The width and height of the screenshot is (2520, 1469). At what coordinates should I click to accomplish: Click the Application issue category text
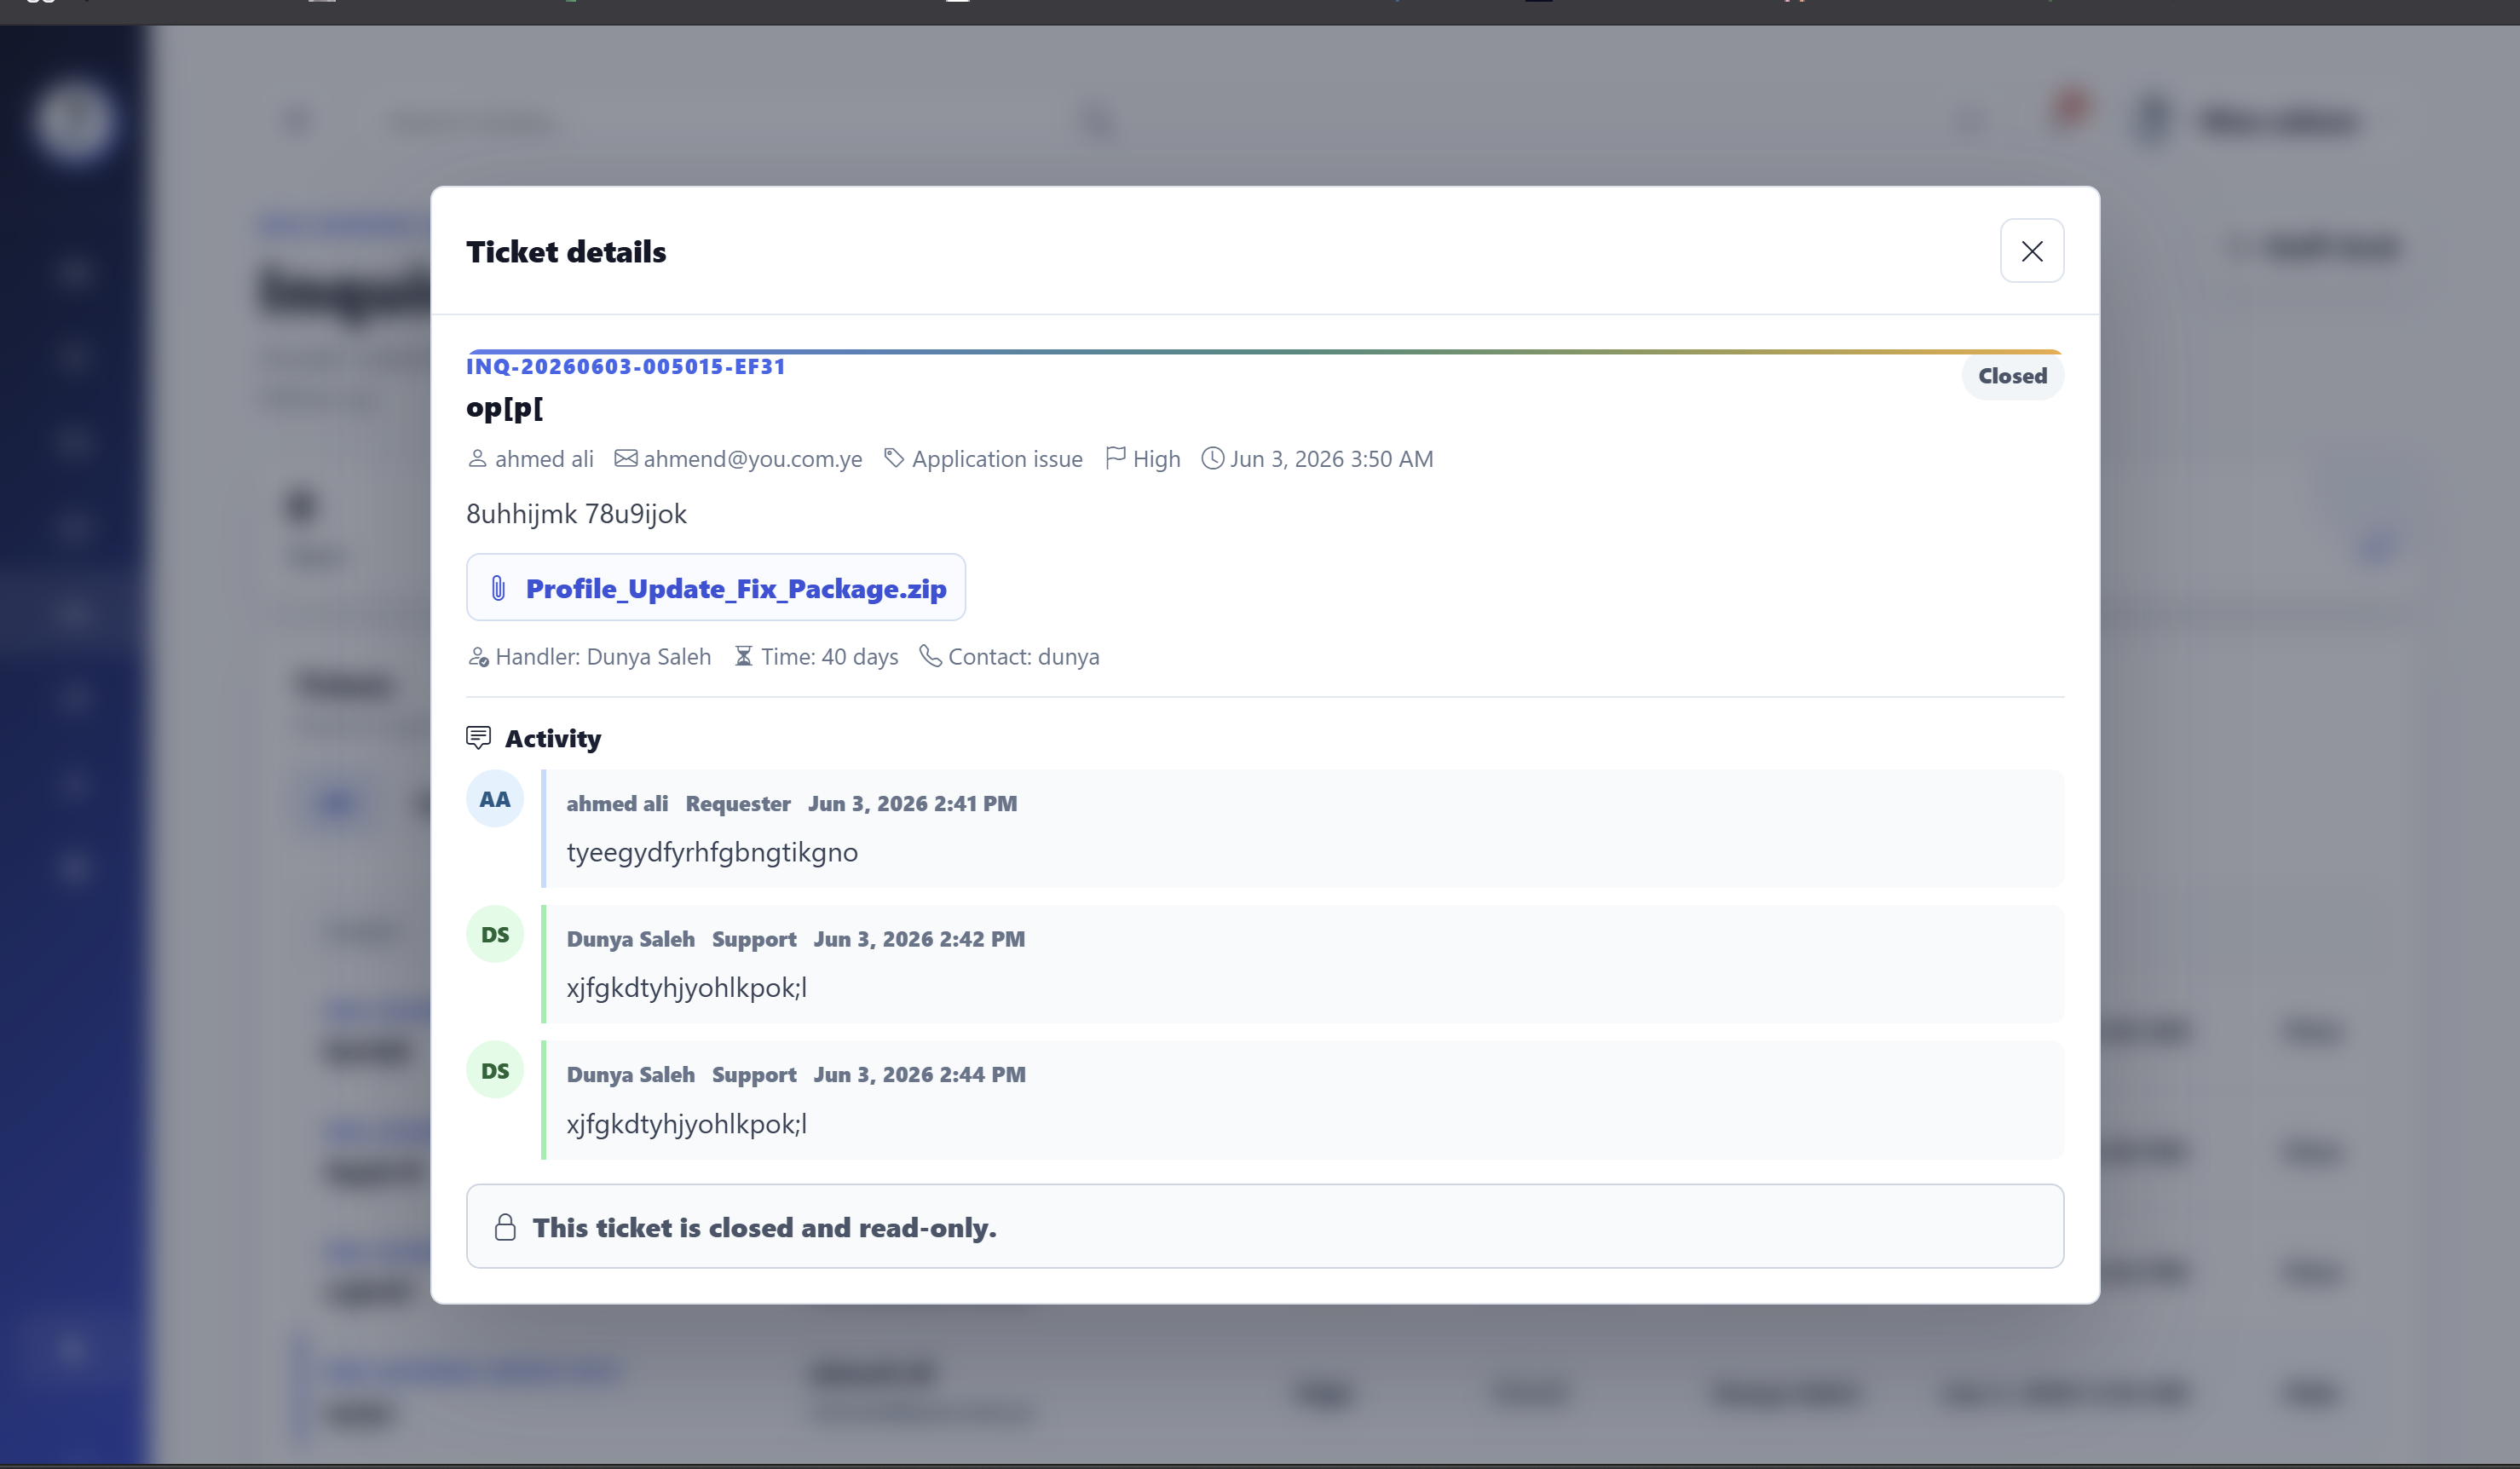[997, 459]
